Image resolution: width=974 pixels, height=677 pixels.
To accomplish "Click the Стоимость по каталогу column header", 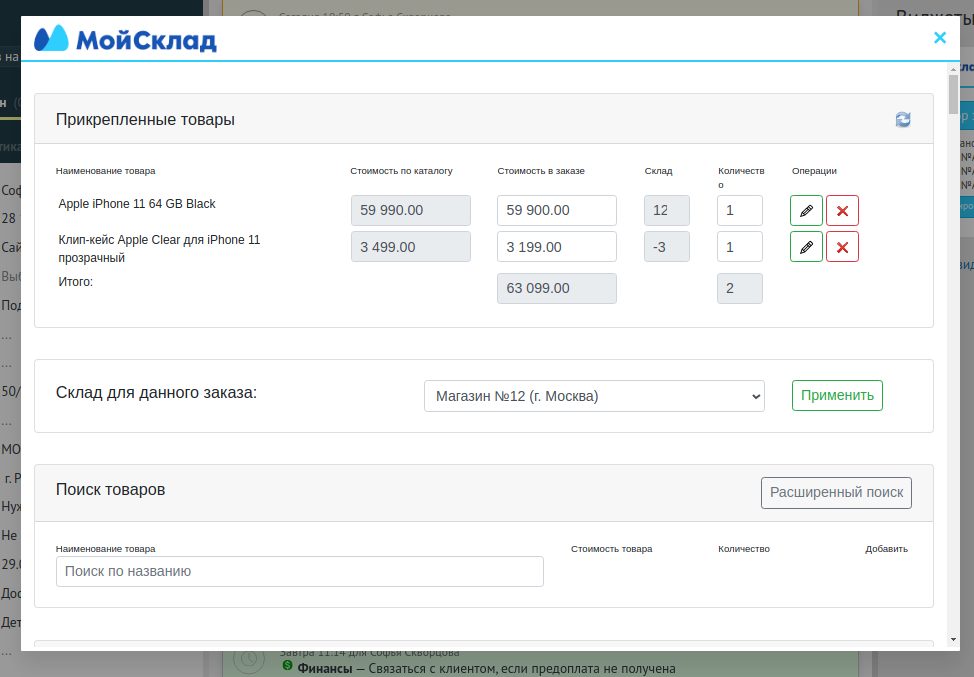I will 401,171.
